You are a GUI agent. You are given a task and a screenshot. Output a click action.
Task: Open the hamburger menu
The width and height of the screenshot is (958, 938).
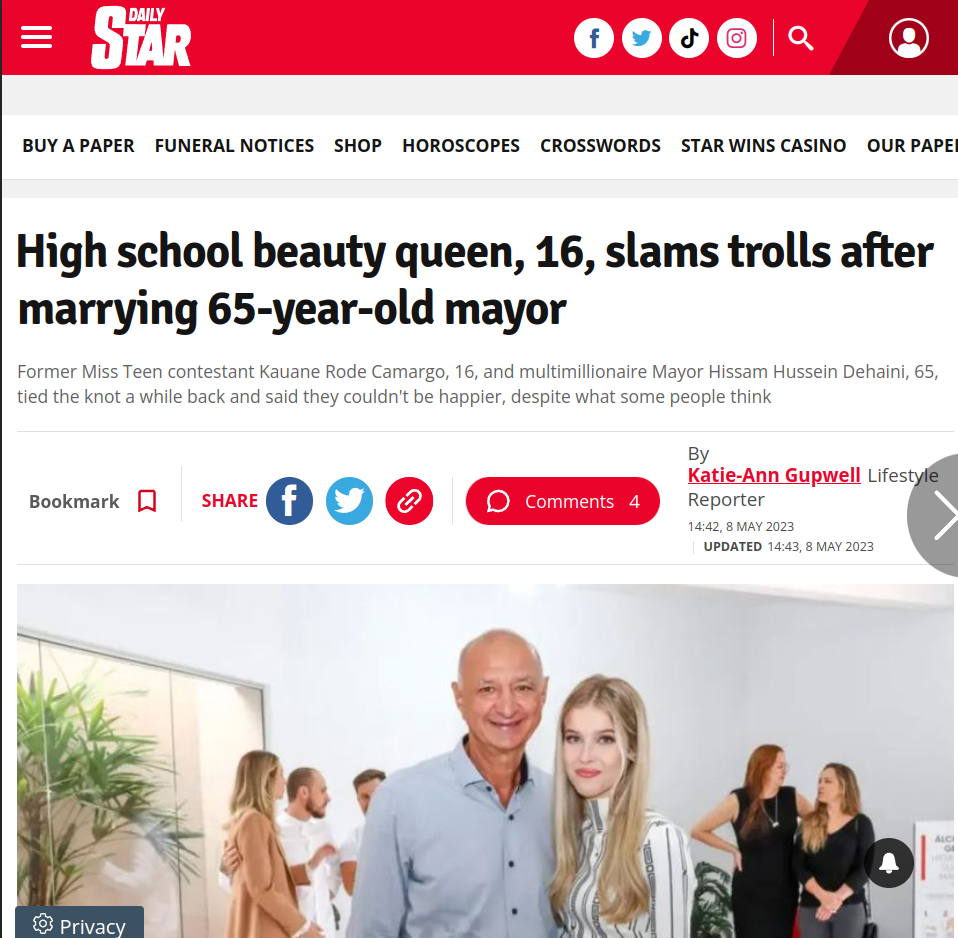pyautogui.click(x=36, y=37)
